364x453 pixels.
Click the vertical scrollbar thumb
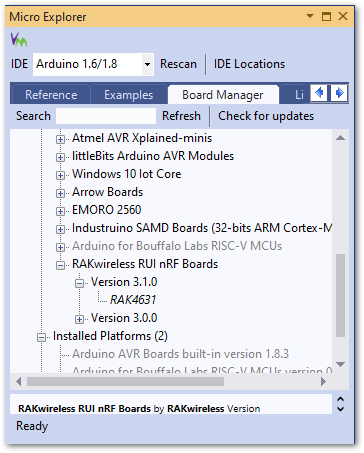[x=340, y=296]
